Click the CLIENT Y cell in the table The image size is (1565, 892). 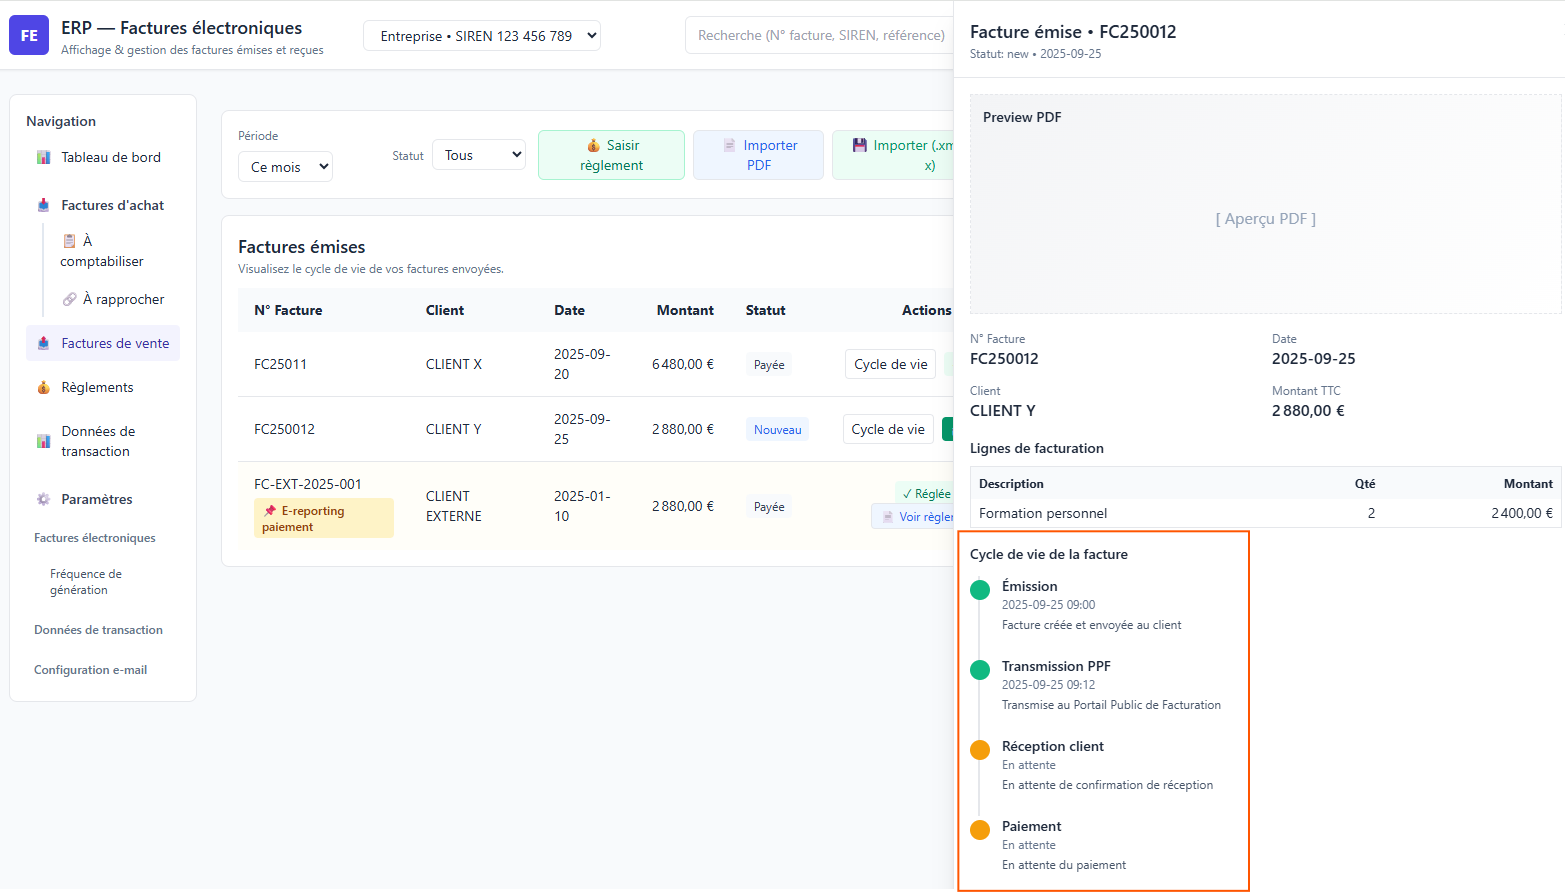coord(454,429)
